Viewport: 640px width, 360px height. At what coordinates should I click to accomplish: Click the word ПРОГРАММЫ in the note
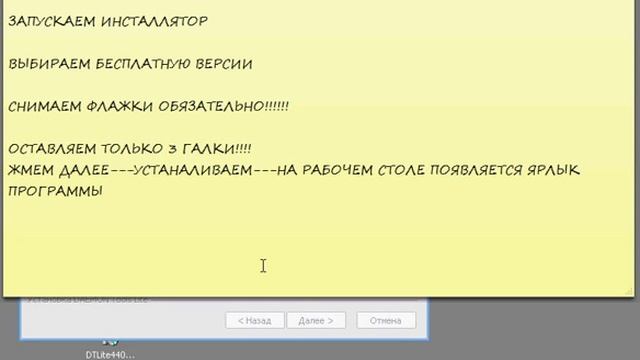(x=56, y=191)
